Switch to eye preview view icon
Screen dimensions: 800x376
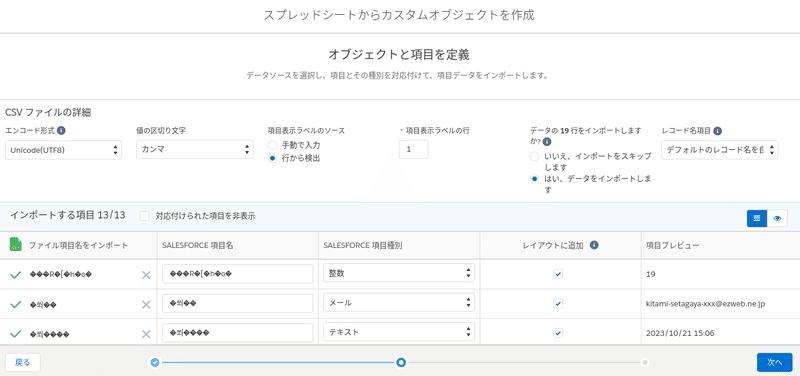(x=777, y=218)
